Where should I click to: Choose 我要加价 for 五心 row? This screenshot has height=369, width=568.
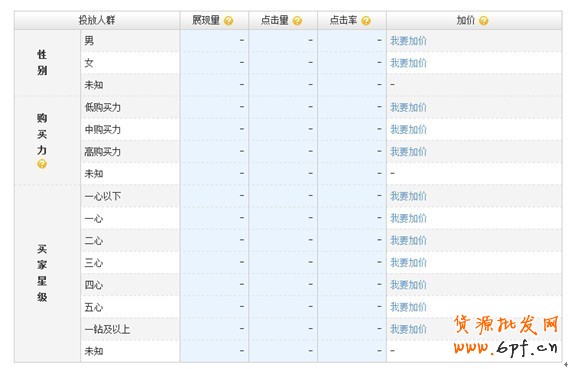coord(408,307)
